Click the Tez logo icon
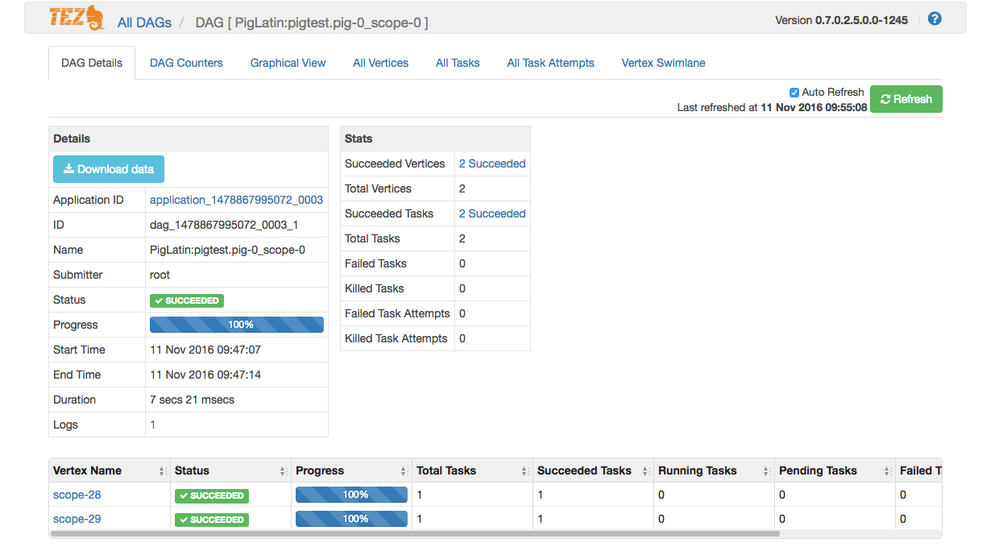 point(76,18)
